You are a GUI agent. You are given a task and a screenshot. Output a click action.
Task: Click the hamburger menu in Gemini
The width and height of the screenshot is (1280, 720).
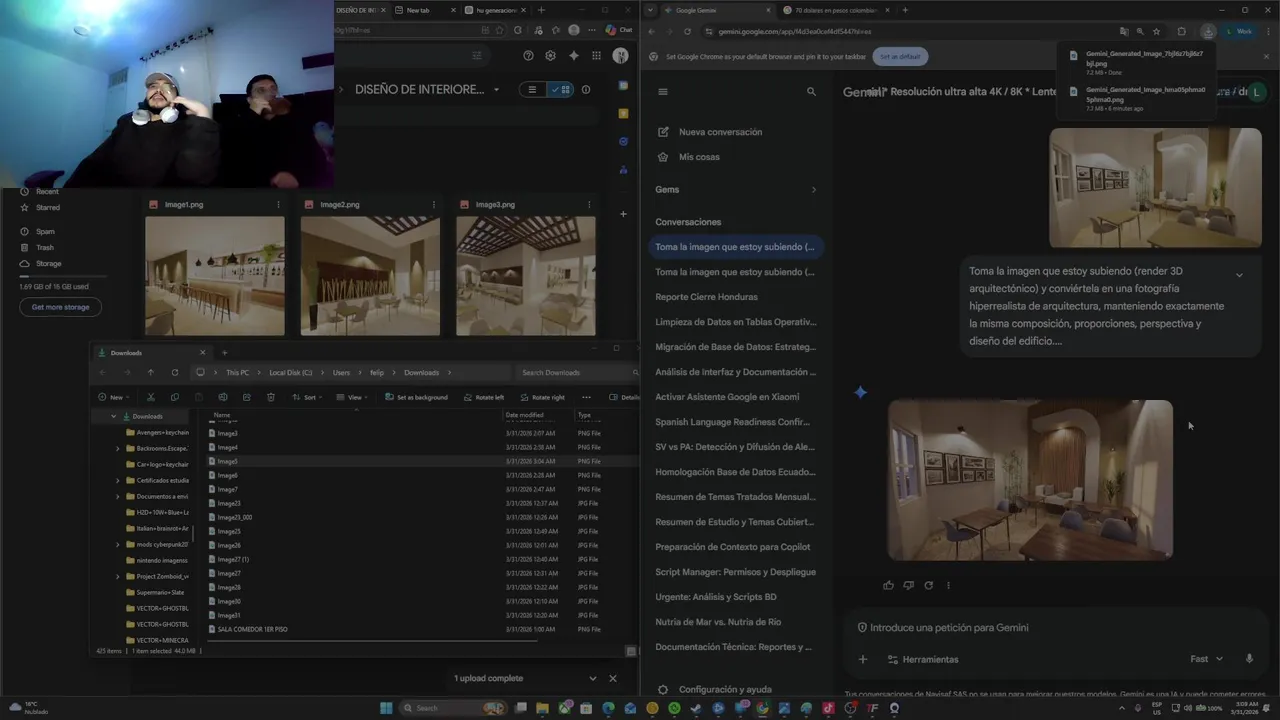(x=662, y=91)
